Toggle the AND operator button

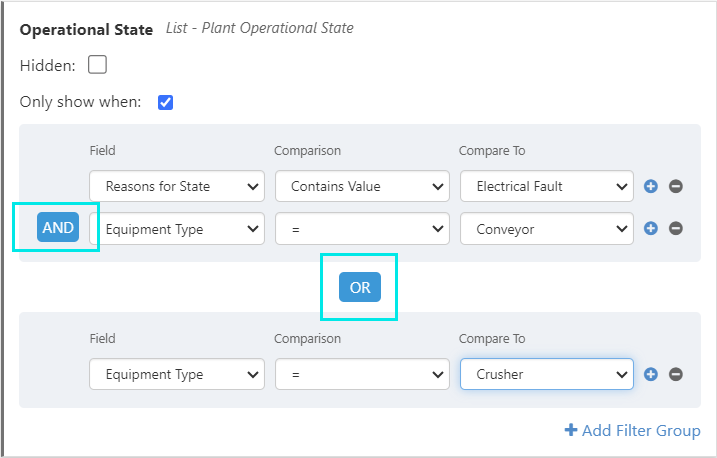pyautogui.click(x=58, y=228)
